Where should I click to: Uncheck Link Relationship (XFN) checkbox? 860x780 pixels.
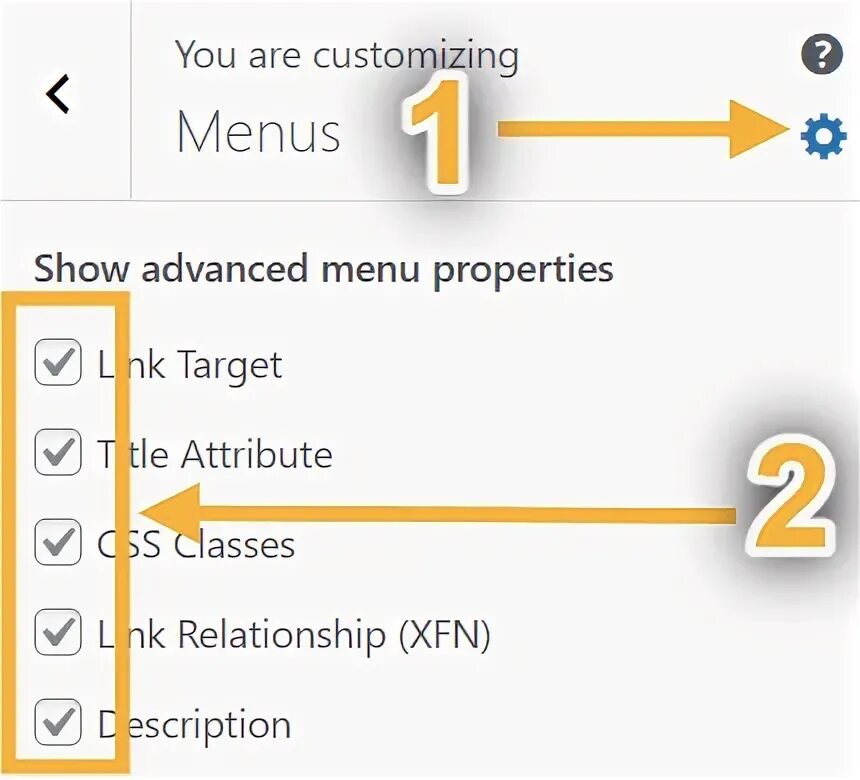pyautogui.click(x=57, y=634)
